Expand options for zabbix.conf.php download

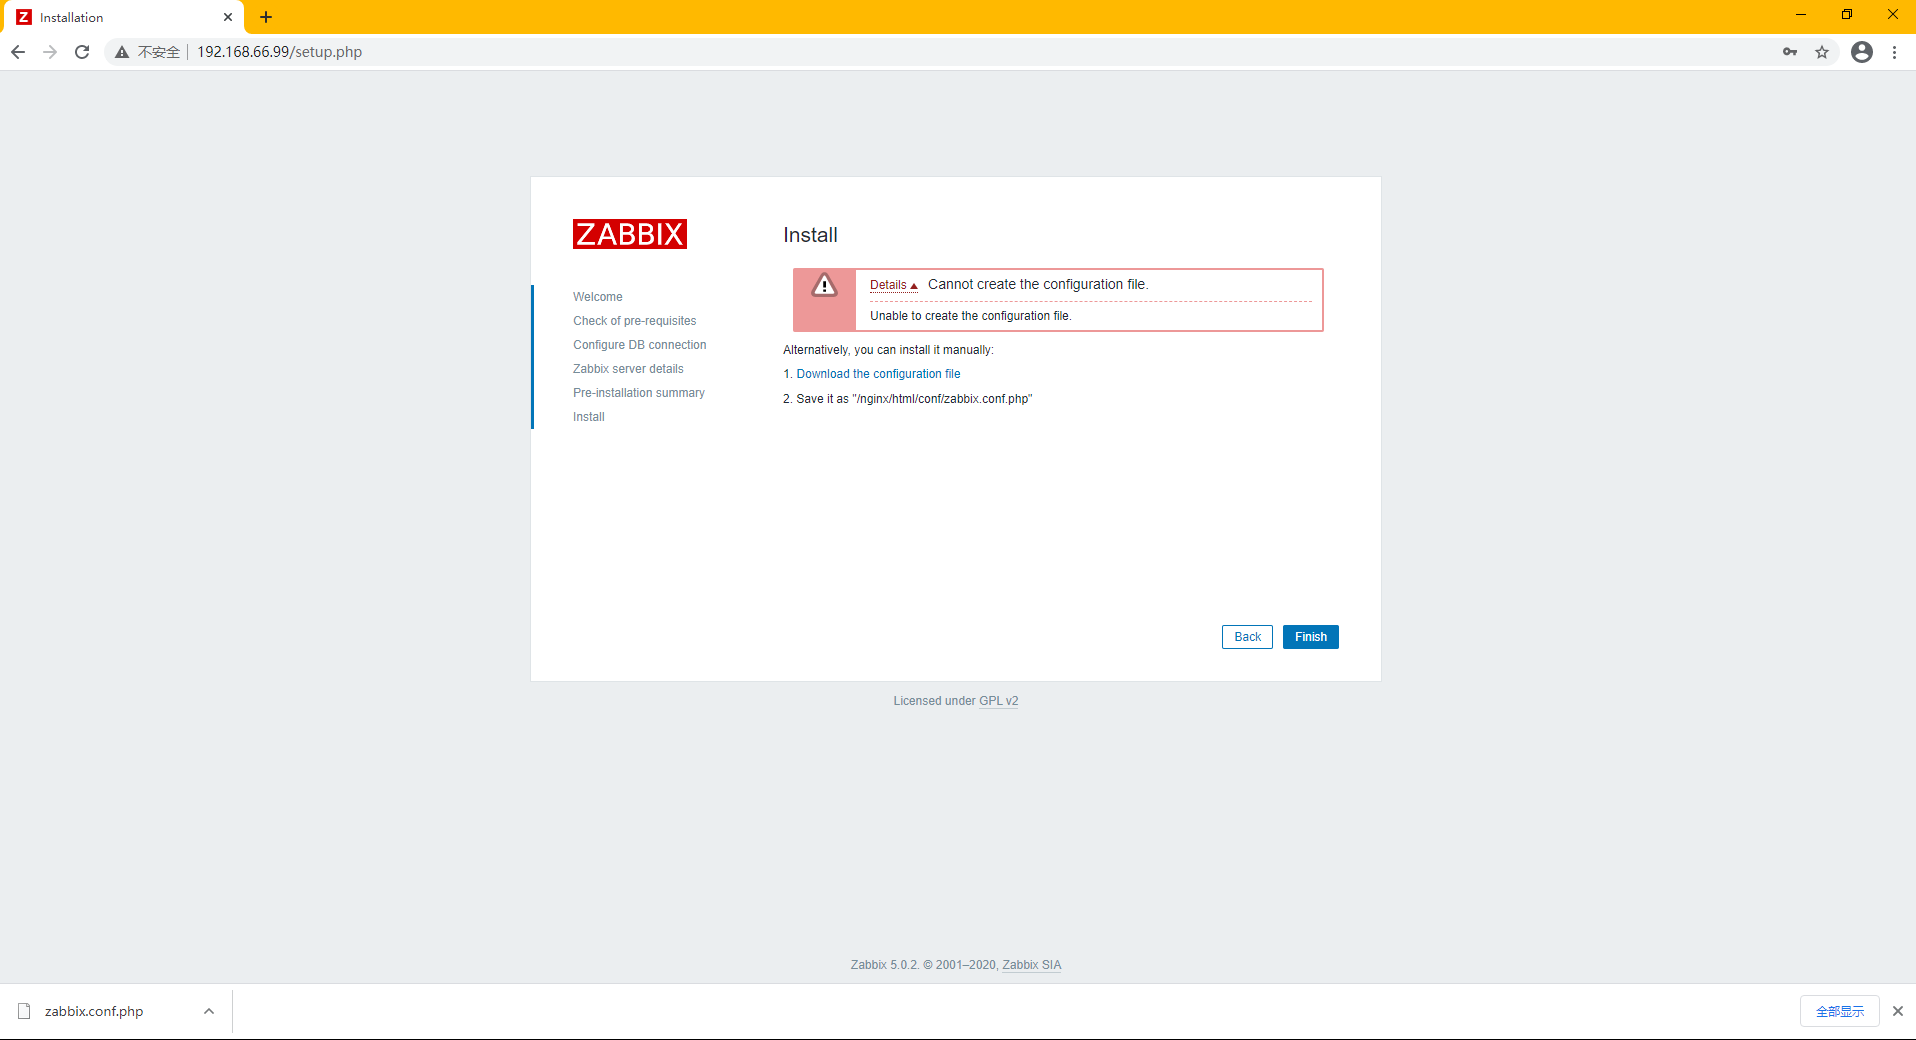209,1011
